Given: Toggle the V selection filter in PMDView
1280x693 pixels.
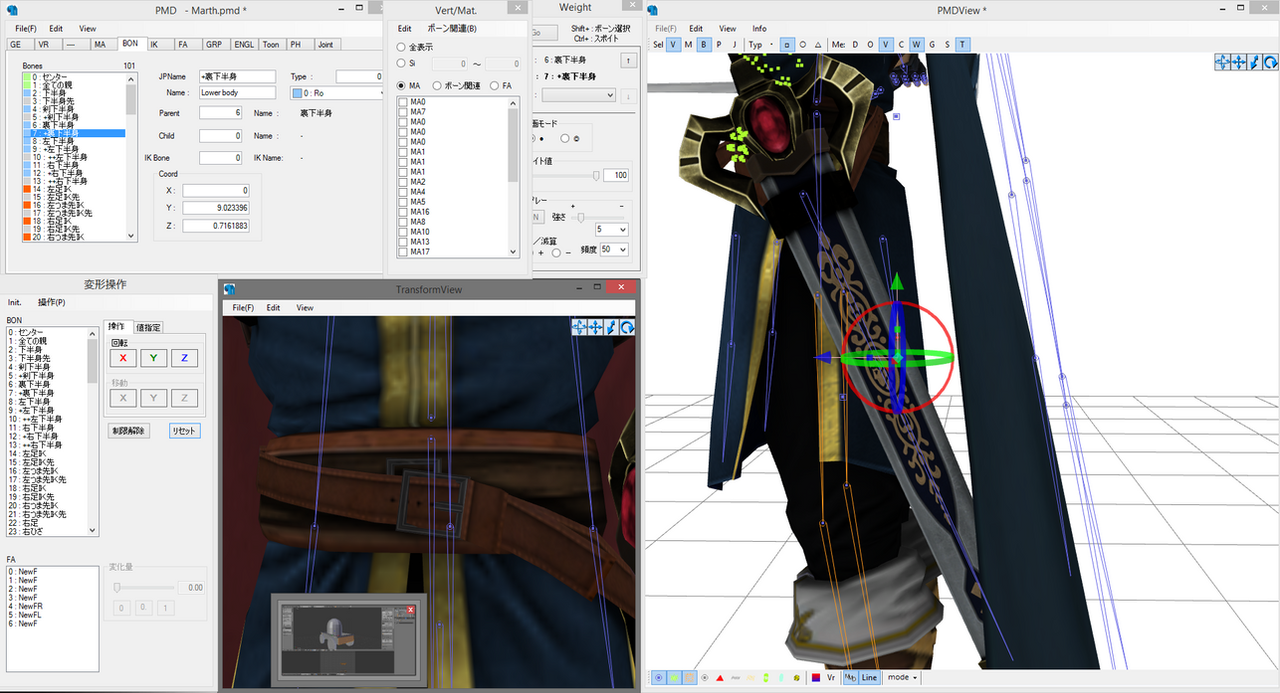Looking at the screenshot, I should (673, 44).
